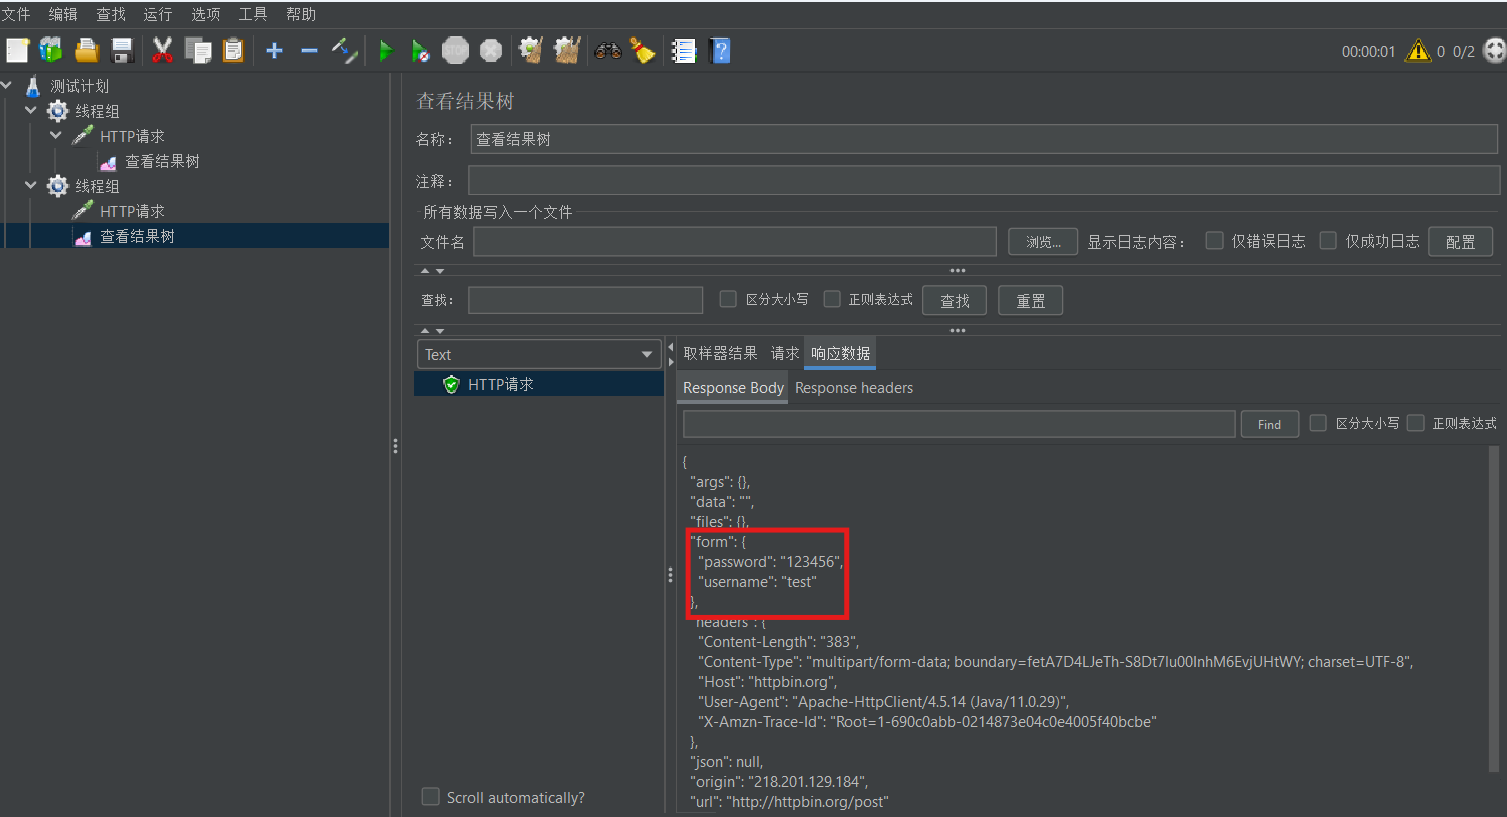The height and width of the screenshot is (817, 1507).
Task: Save the test plan with floppy icon
Action: click(122, 50)
